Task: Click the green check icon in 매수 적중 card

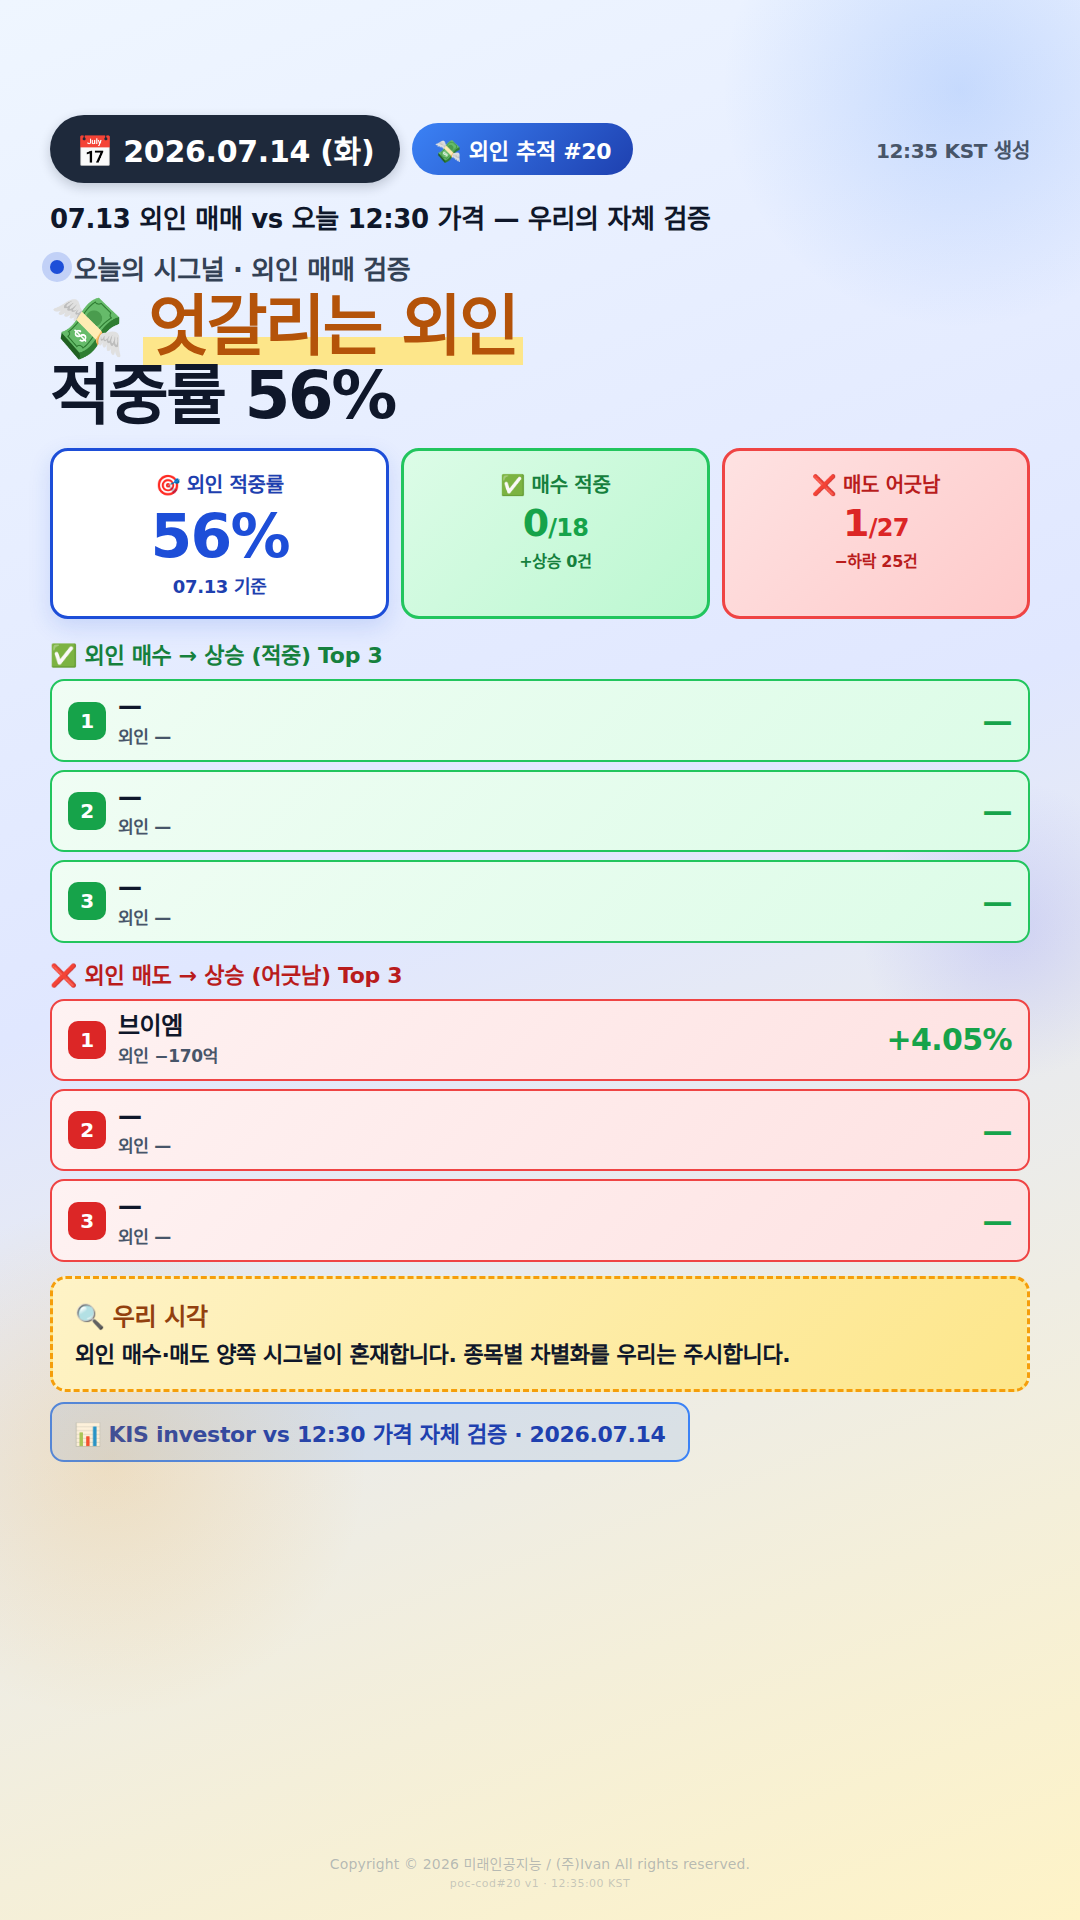Action: coord(512,485)
